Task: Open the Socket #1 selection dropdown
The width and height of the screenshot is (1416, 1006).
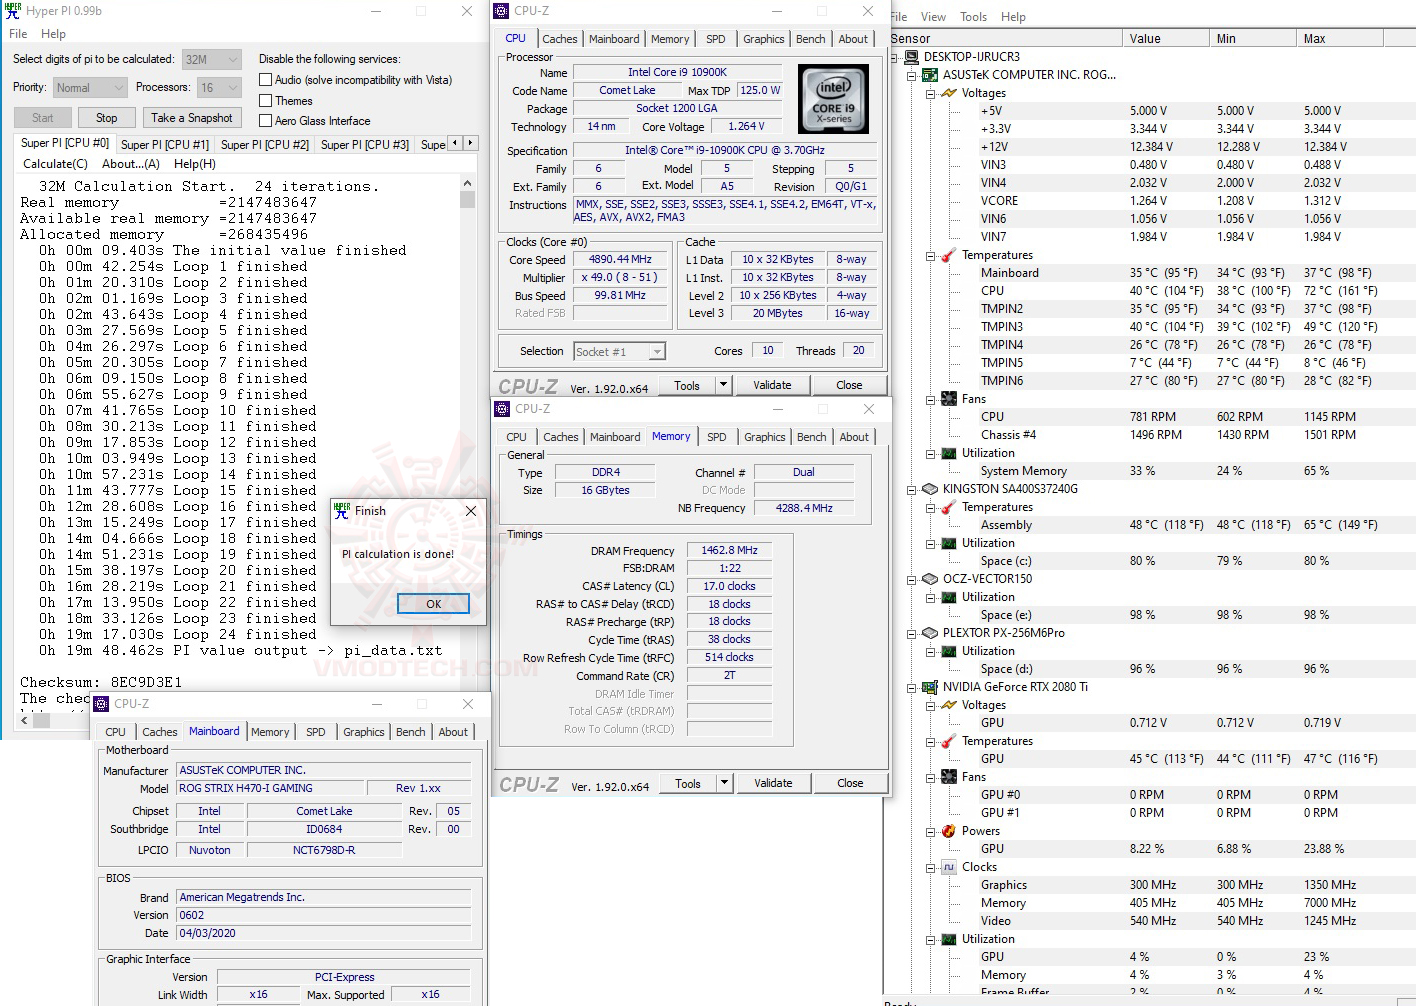Action: coord(656,351)
